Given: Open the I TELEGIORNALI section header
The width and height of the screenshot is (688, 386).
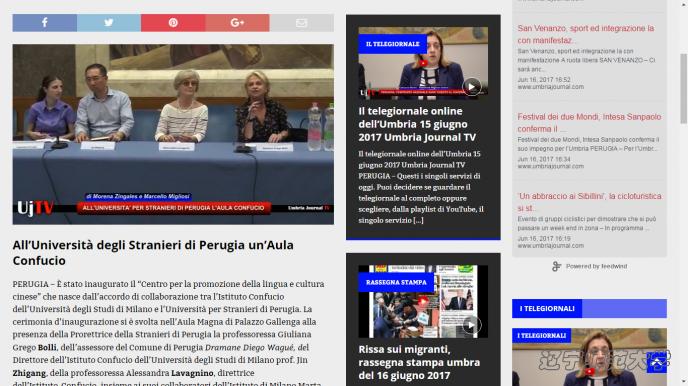Looking at the screenshot, I should [x=547, y=308].
